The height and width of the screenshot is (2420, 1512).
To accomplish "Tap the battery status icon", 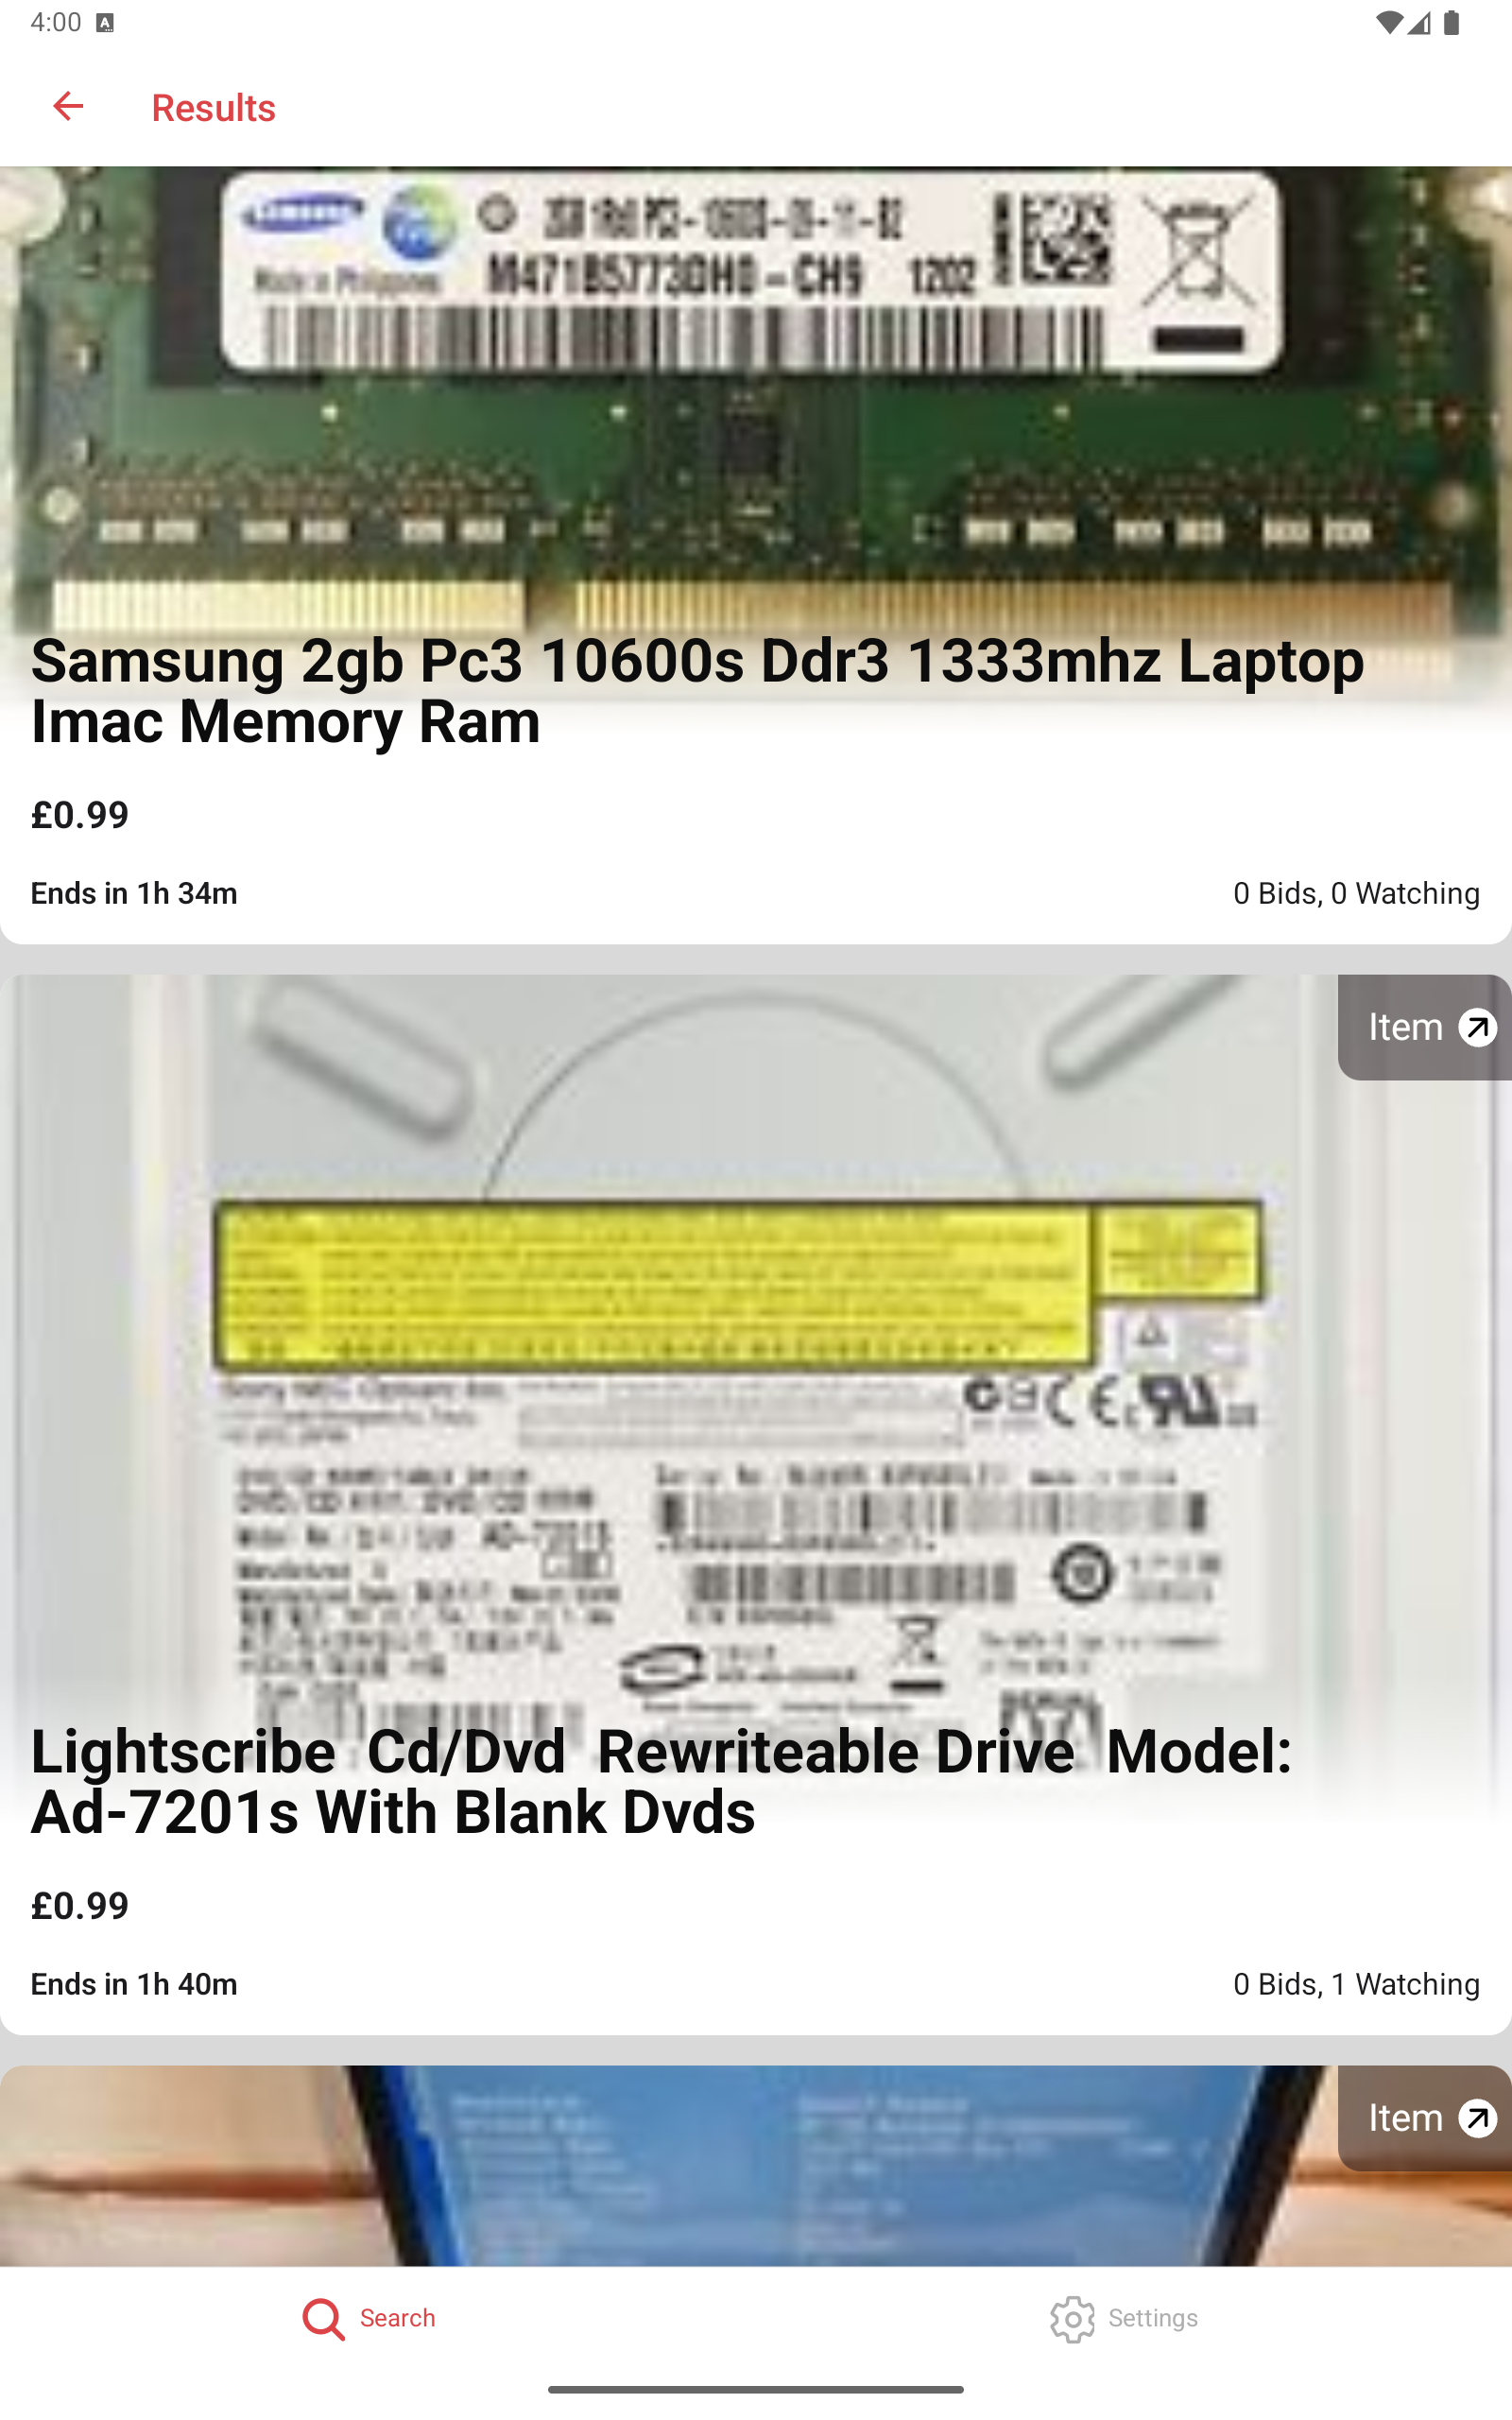I will [x=1451, y=23].
